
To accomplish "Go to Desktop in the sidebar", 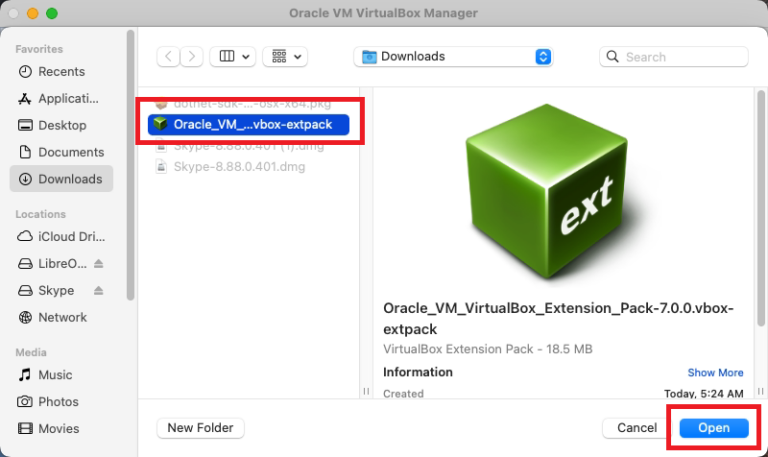I will click(x=62, y=126).
